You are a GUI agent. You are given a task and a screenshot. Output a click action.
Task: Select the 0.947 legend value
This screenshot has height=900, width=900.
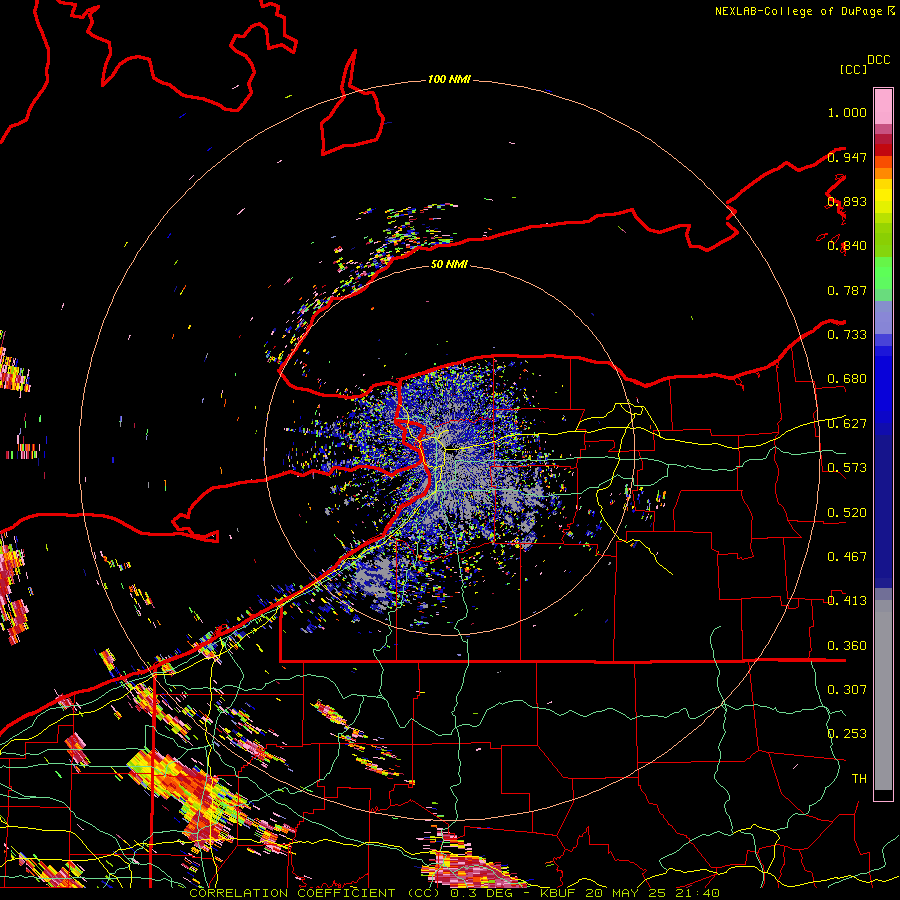[847, 157]
